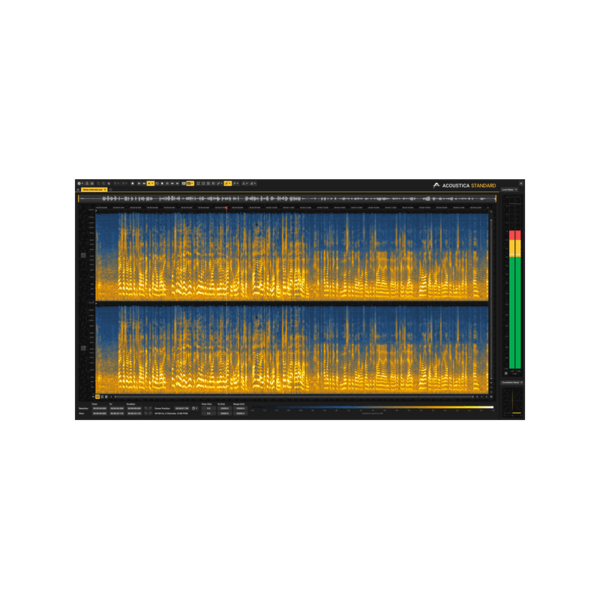Open the dropdown arrow next to Play button

(153, 184)
